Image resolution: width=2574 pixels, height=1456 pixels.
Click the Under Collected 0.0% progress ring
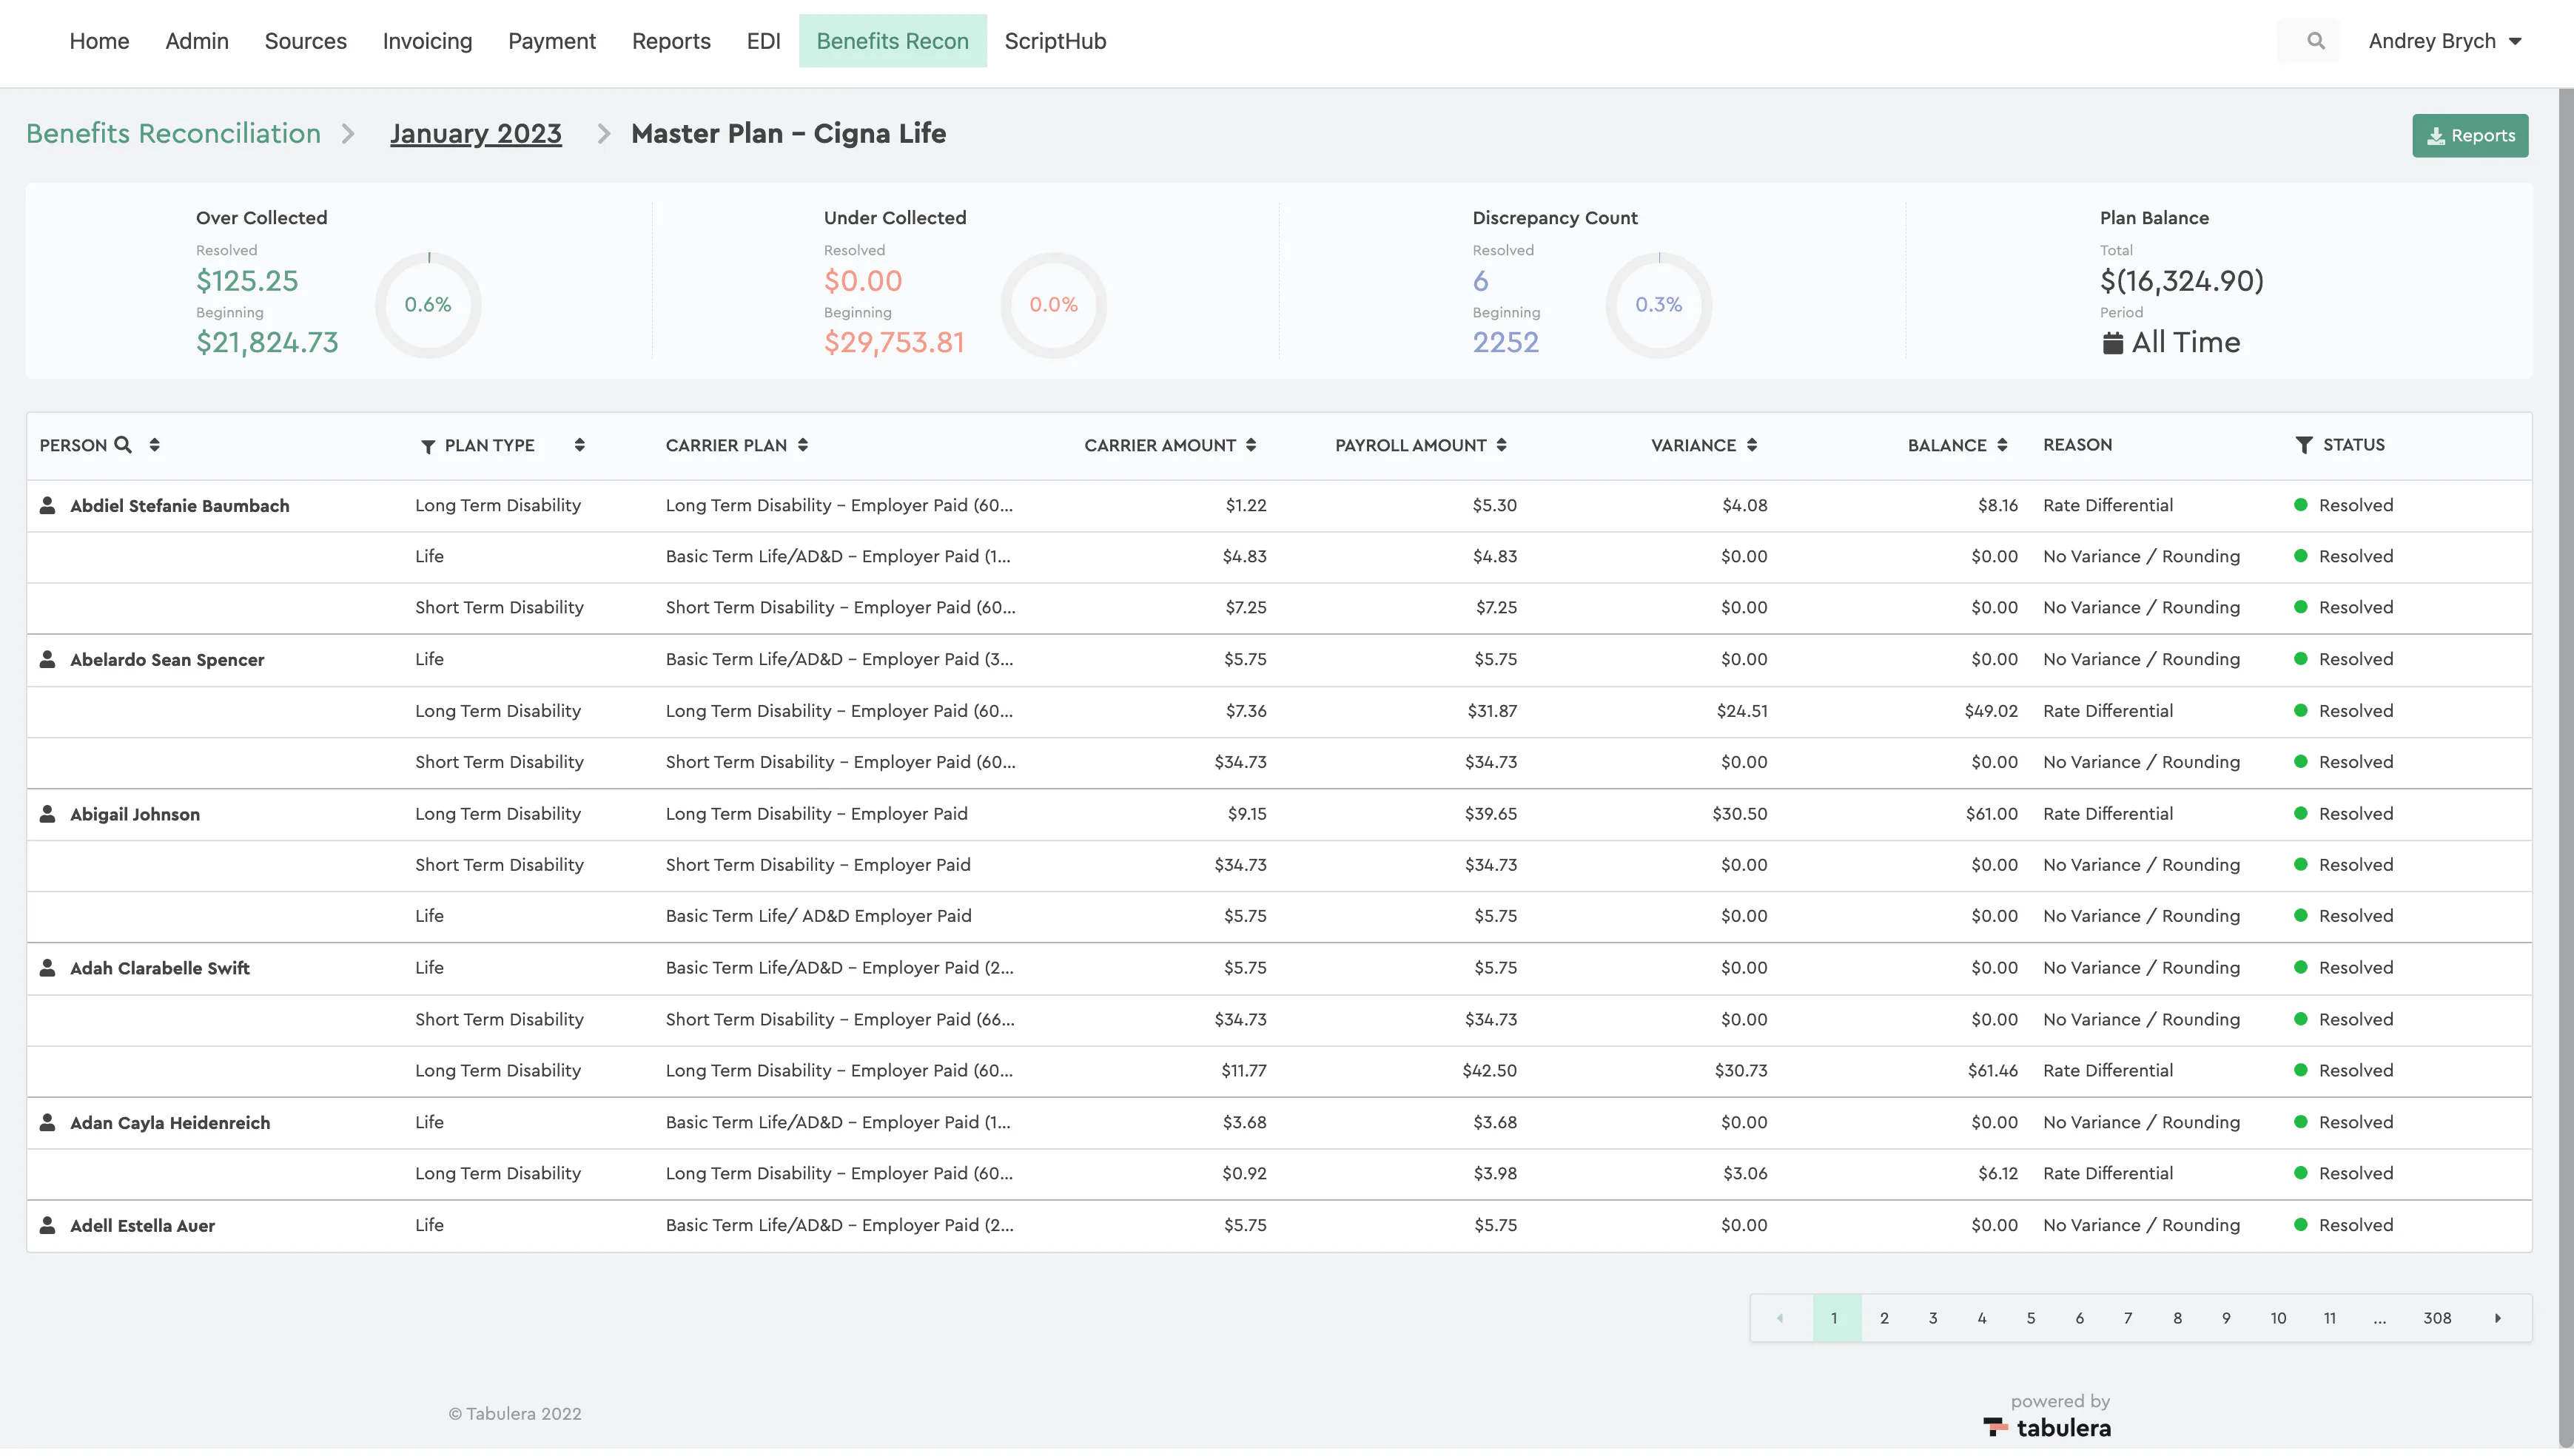pos(1053,305)
